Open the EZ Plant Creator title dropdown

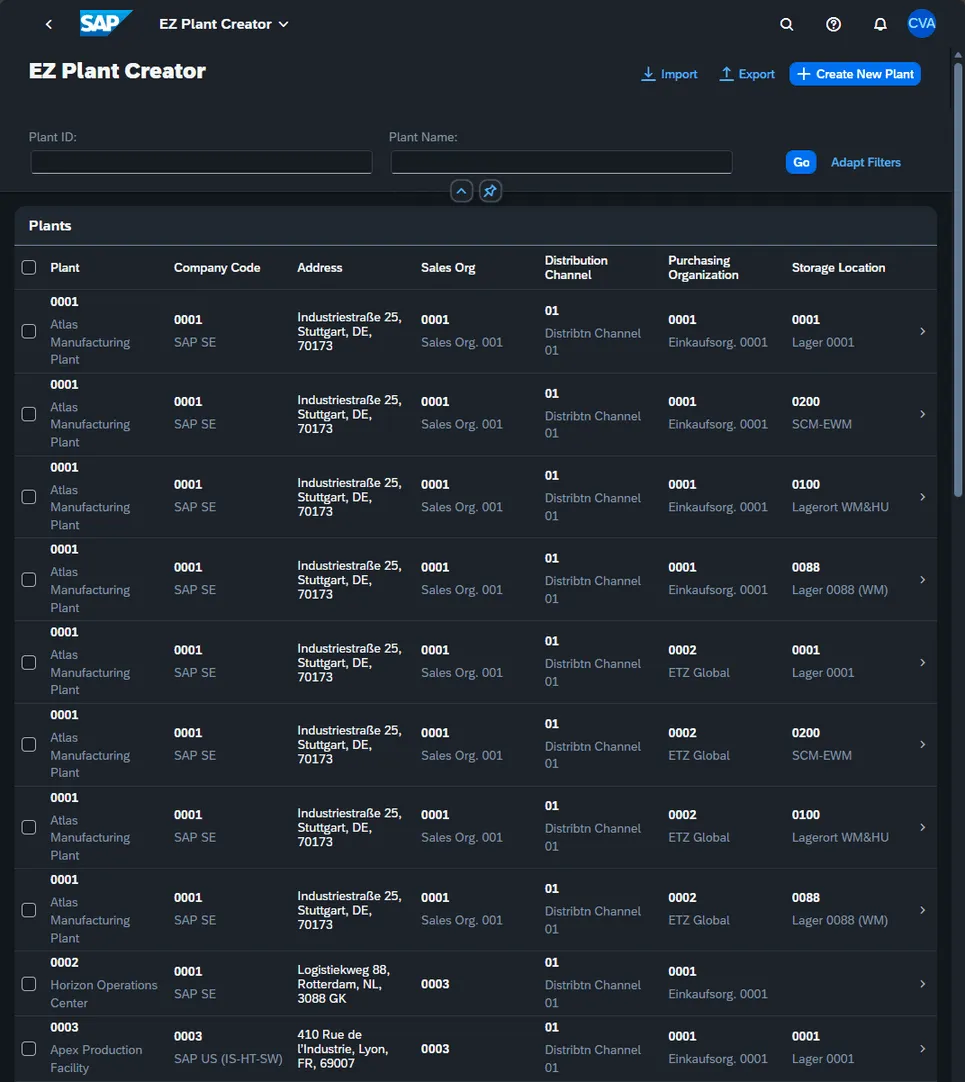(x=224, y=24)
